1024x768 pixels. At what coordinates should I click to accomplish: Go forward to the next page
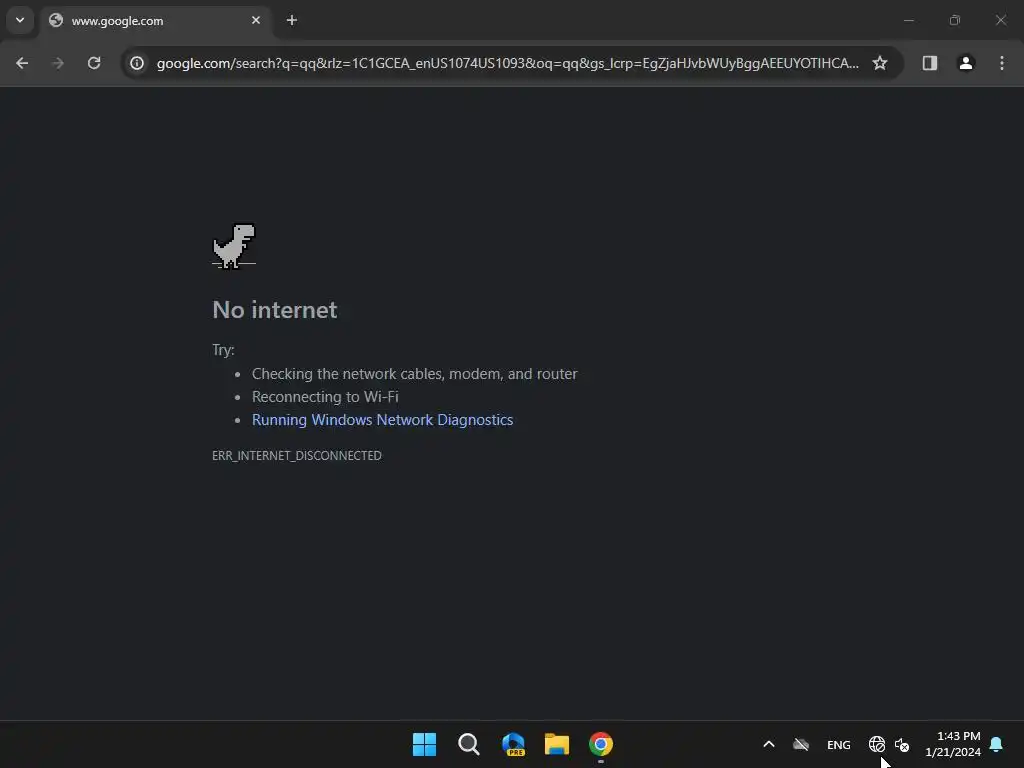tap(58, 63)
